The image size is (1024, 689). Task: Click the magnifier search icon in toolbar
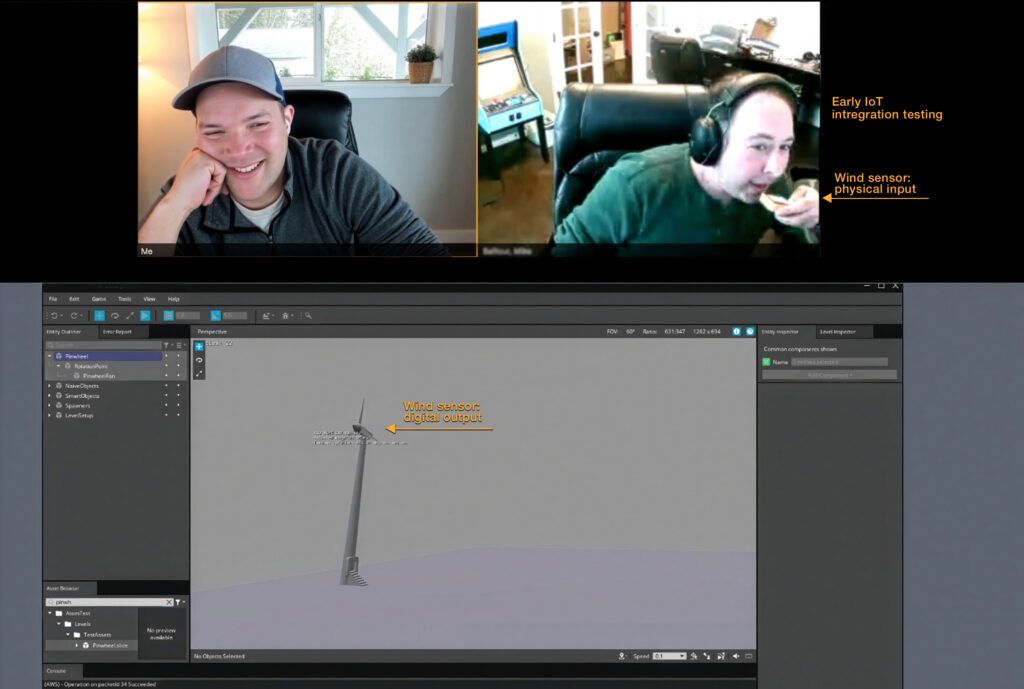click(309, 315)
